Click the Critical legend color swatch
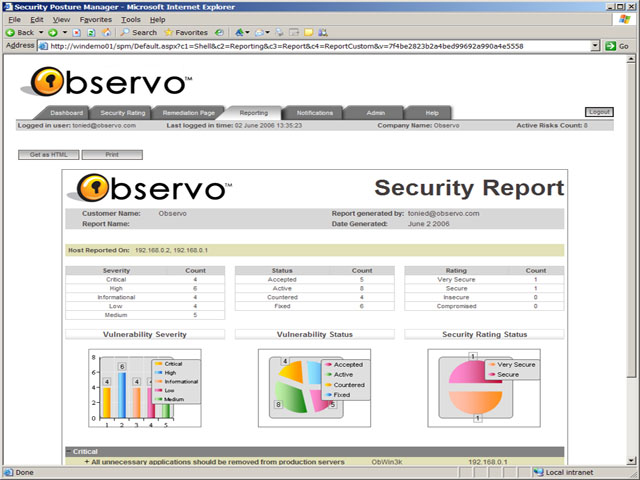This screenshot has height=480, width=640. tap(159, 364)
